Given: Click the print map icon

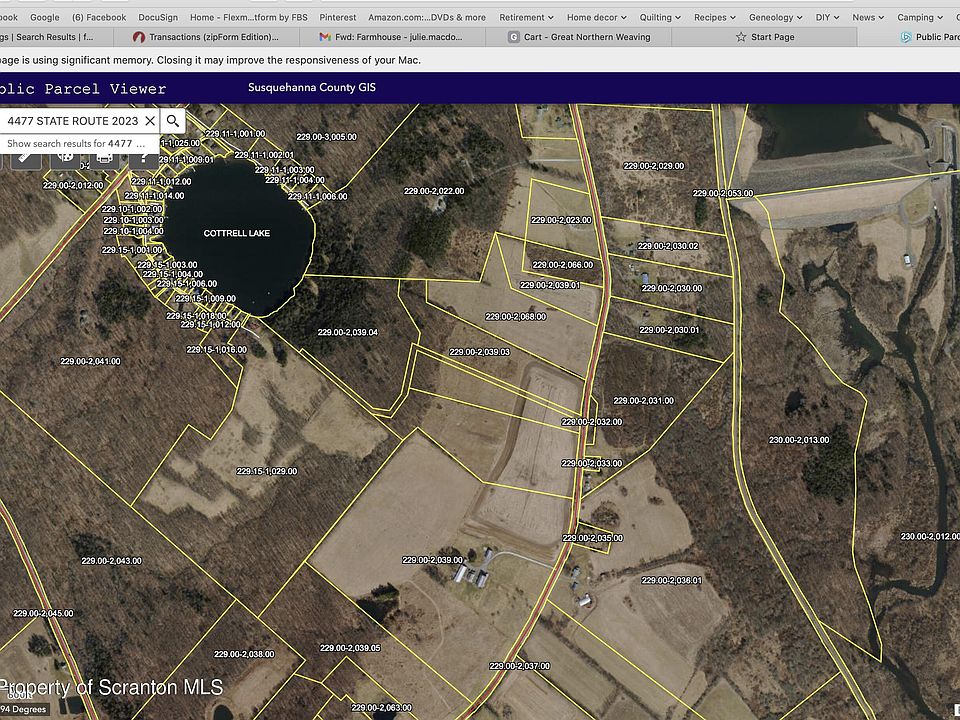Looking at the screenshot, I should click(x=105, y=157).
